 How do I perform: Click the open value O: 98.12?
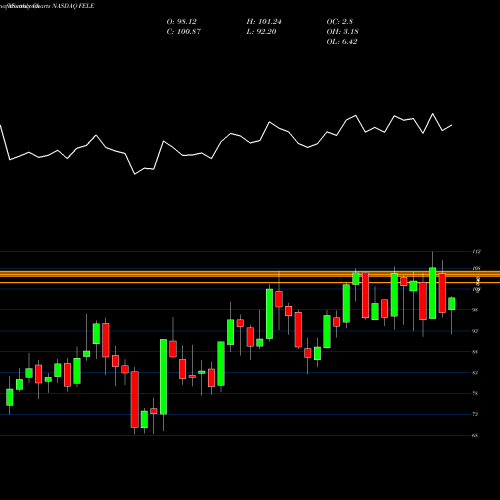pyautogui.click(x=182, y=22)
